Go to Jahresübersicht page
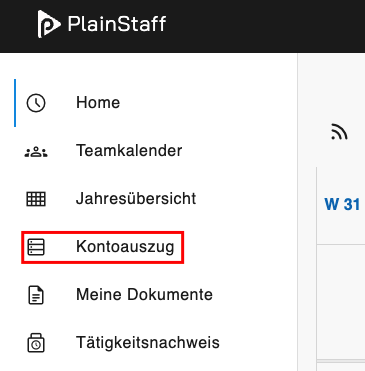The image size is (365, 371). [136, 198]
